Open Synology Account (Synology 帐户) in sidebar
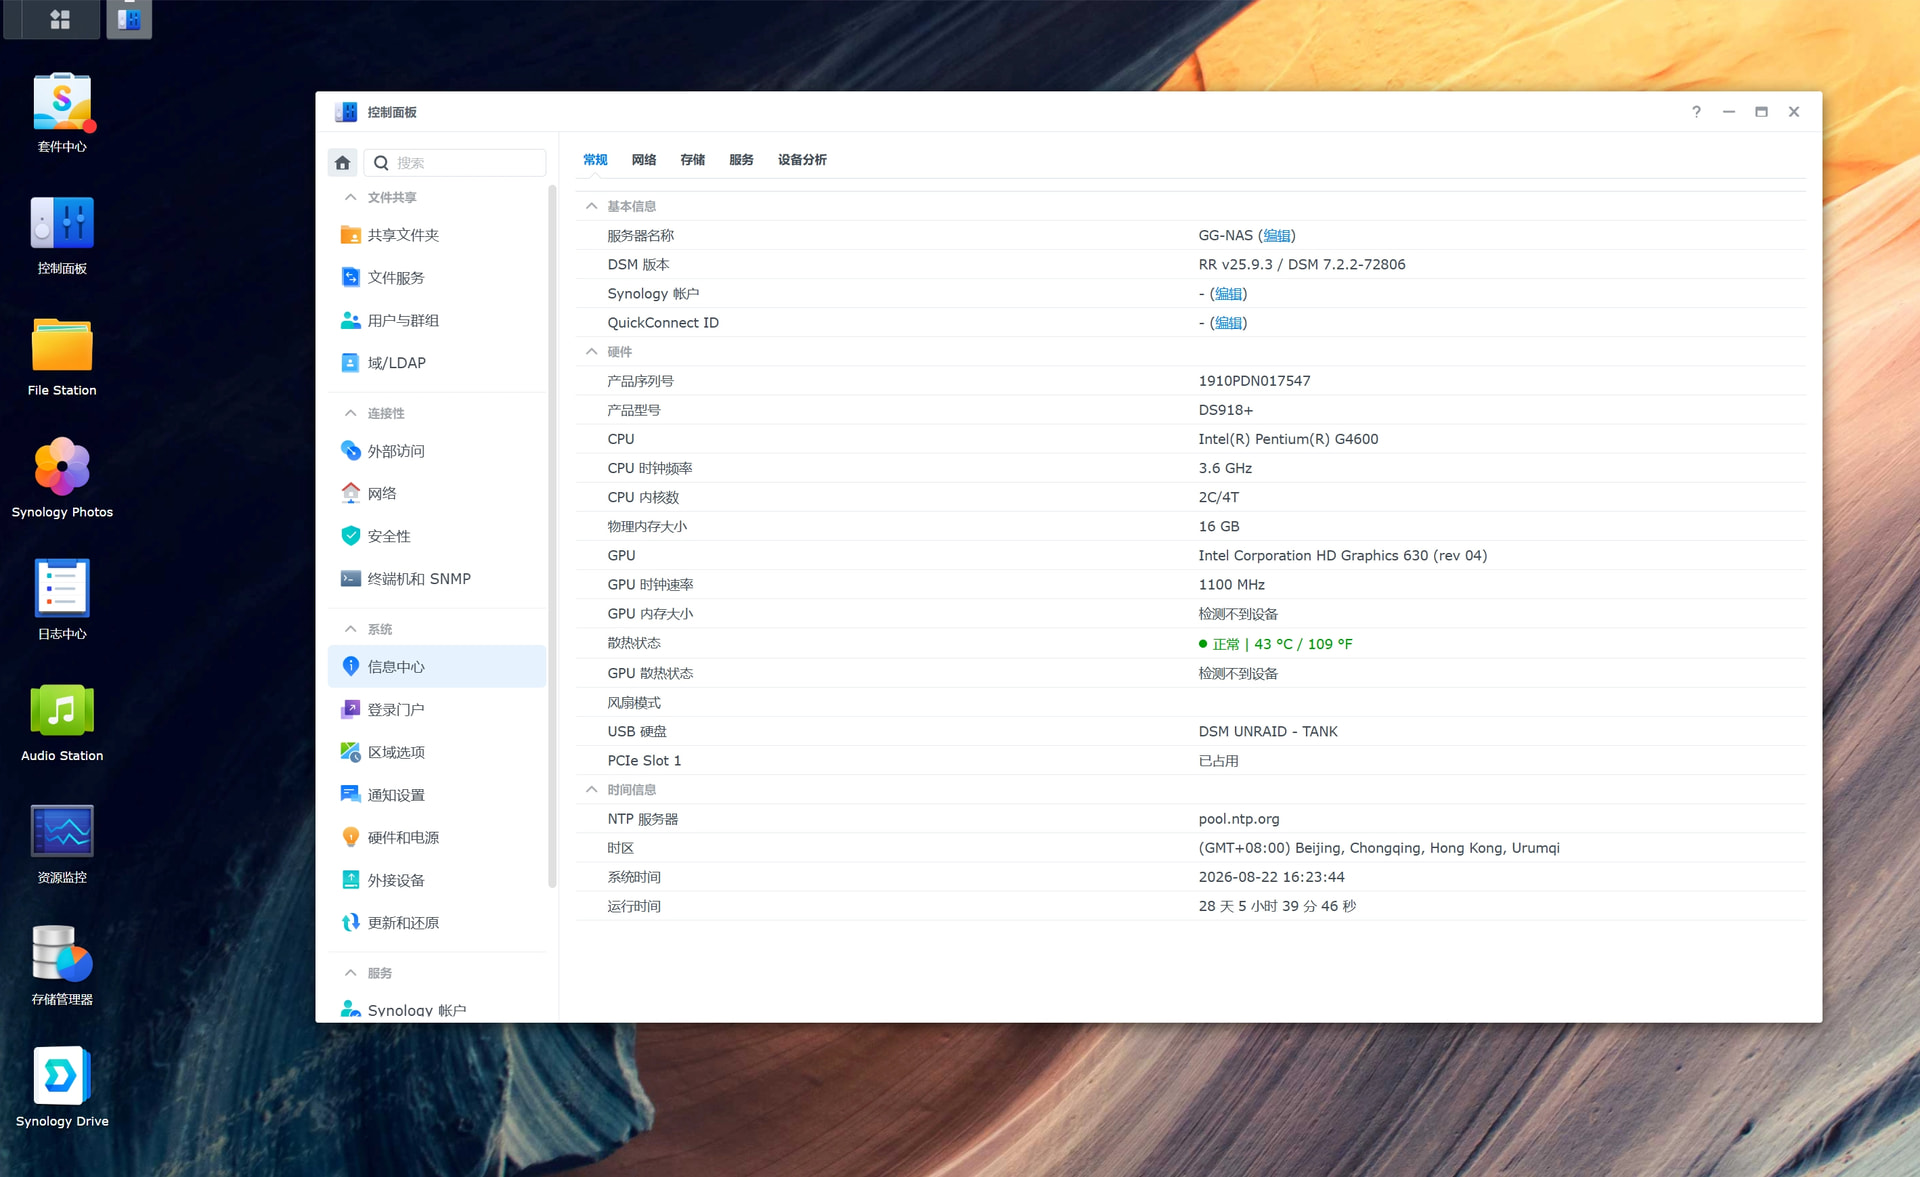Image resolution: width=1920 pixels, height=1177 pixels. click(x=437, y=1010)
